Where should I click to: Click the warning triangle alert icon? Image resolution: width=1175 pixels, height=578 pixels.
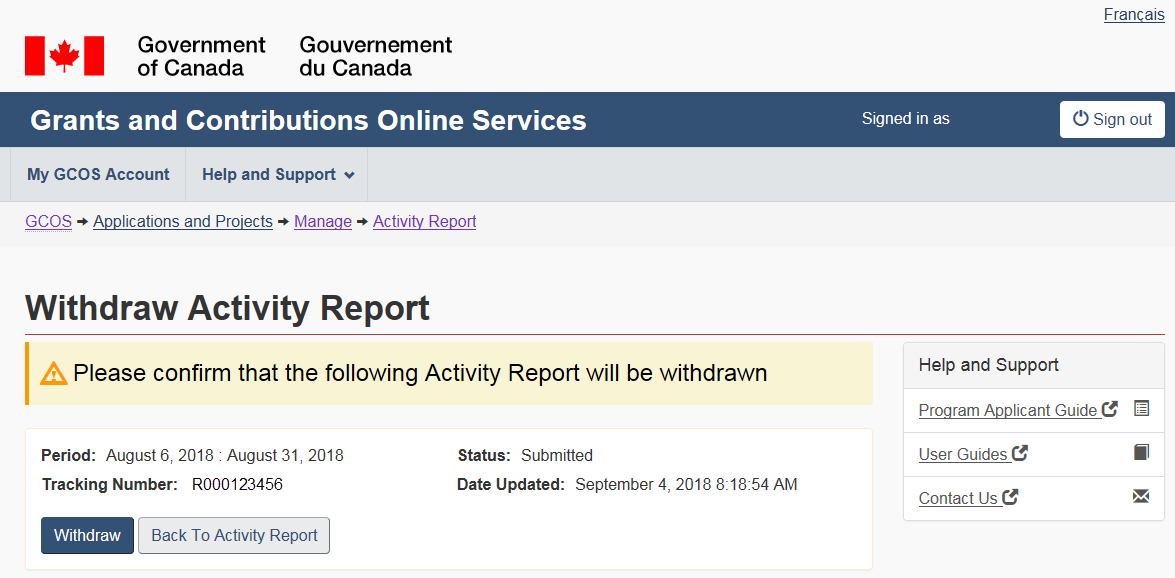pyautogui.click(x=53, y=374)
